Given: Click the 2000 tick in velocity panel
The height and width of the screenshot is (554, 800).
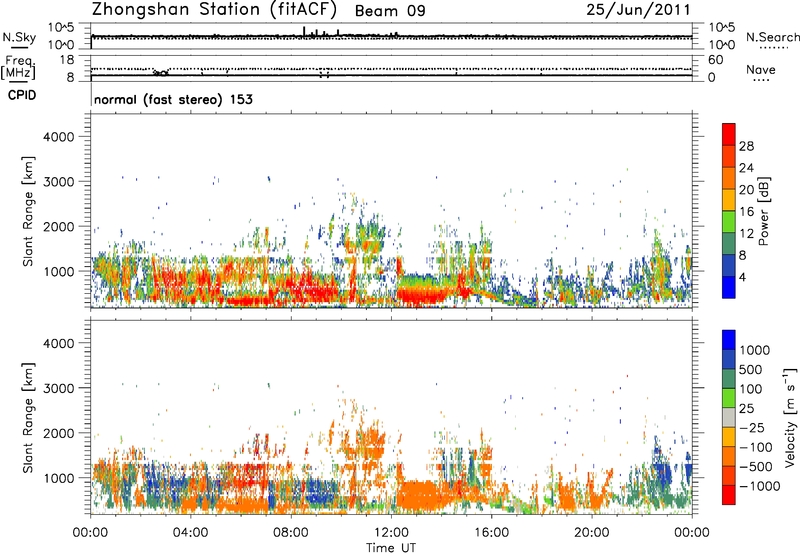Looking at the screenshot, I should coord(58,433).
